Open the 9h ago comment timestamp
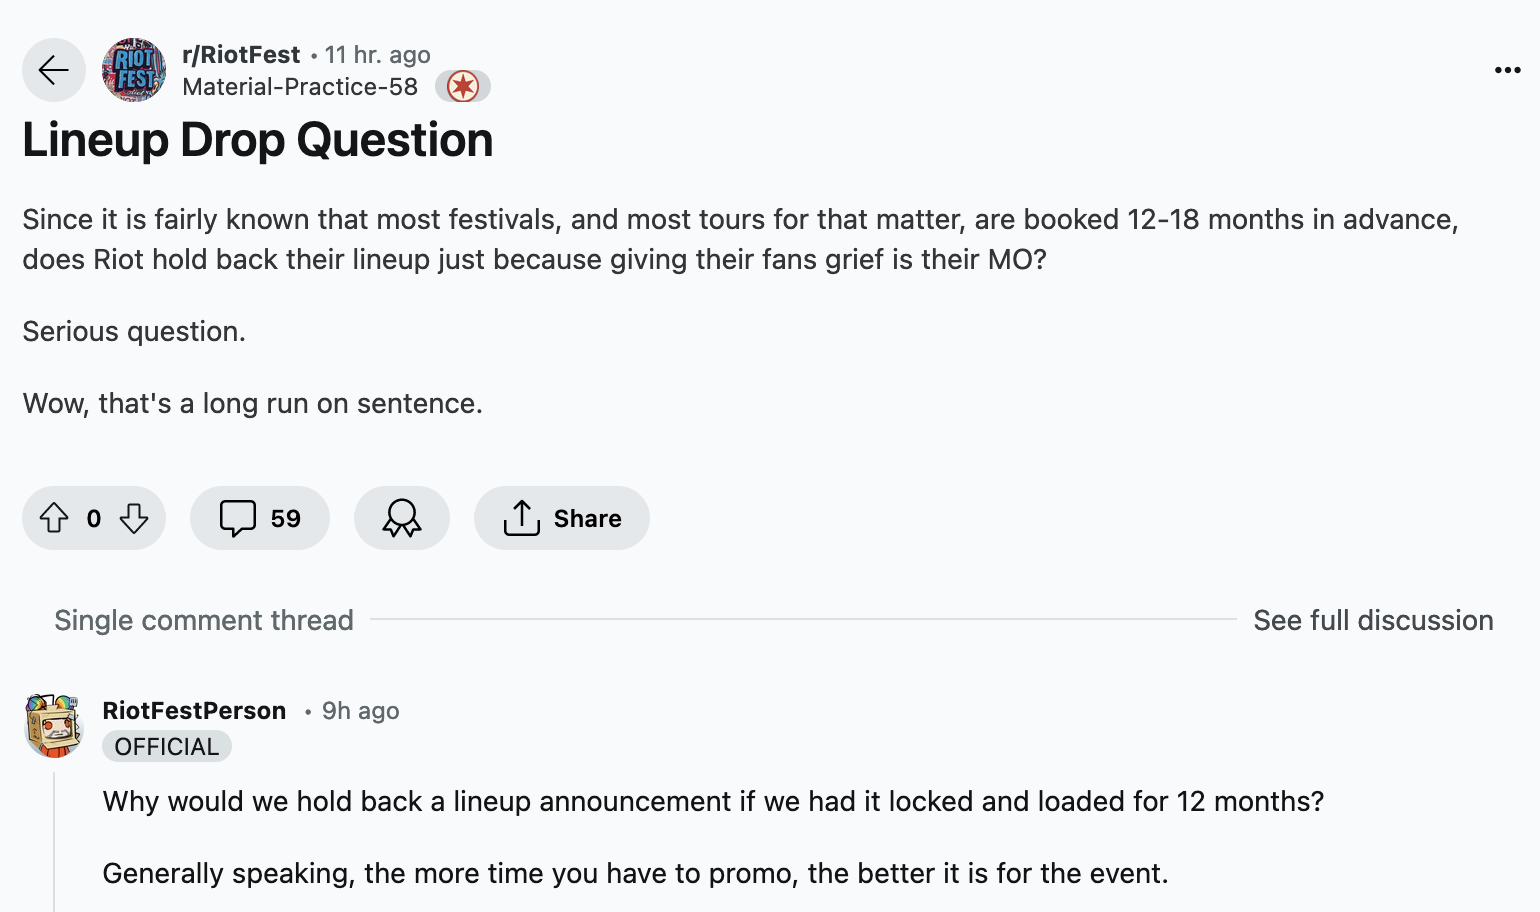Viewport: 1540px width, 912px height. (360, 711)
